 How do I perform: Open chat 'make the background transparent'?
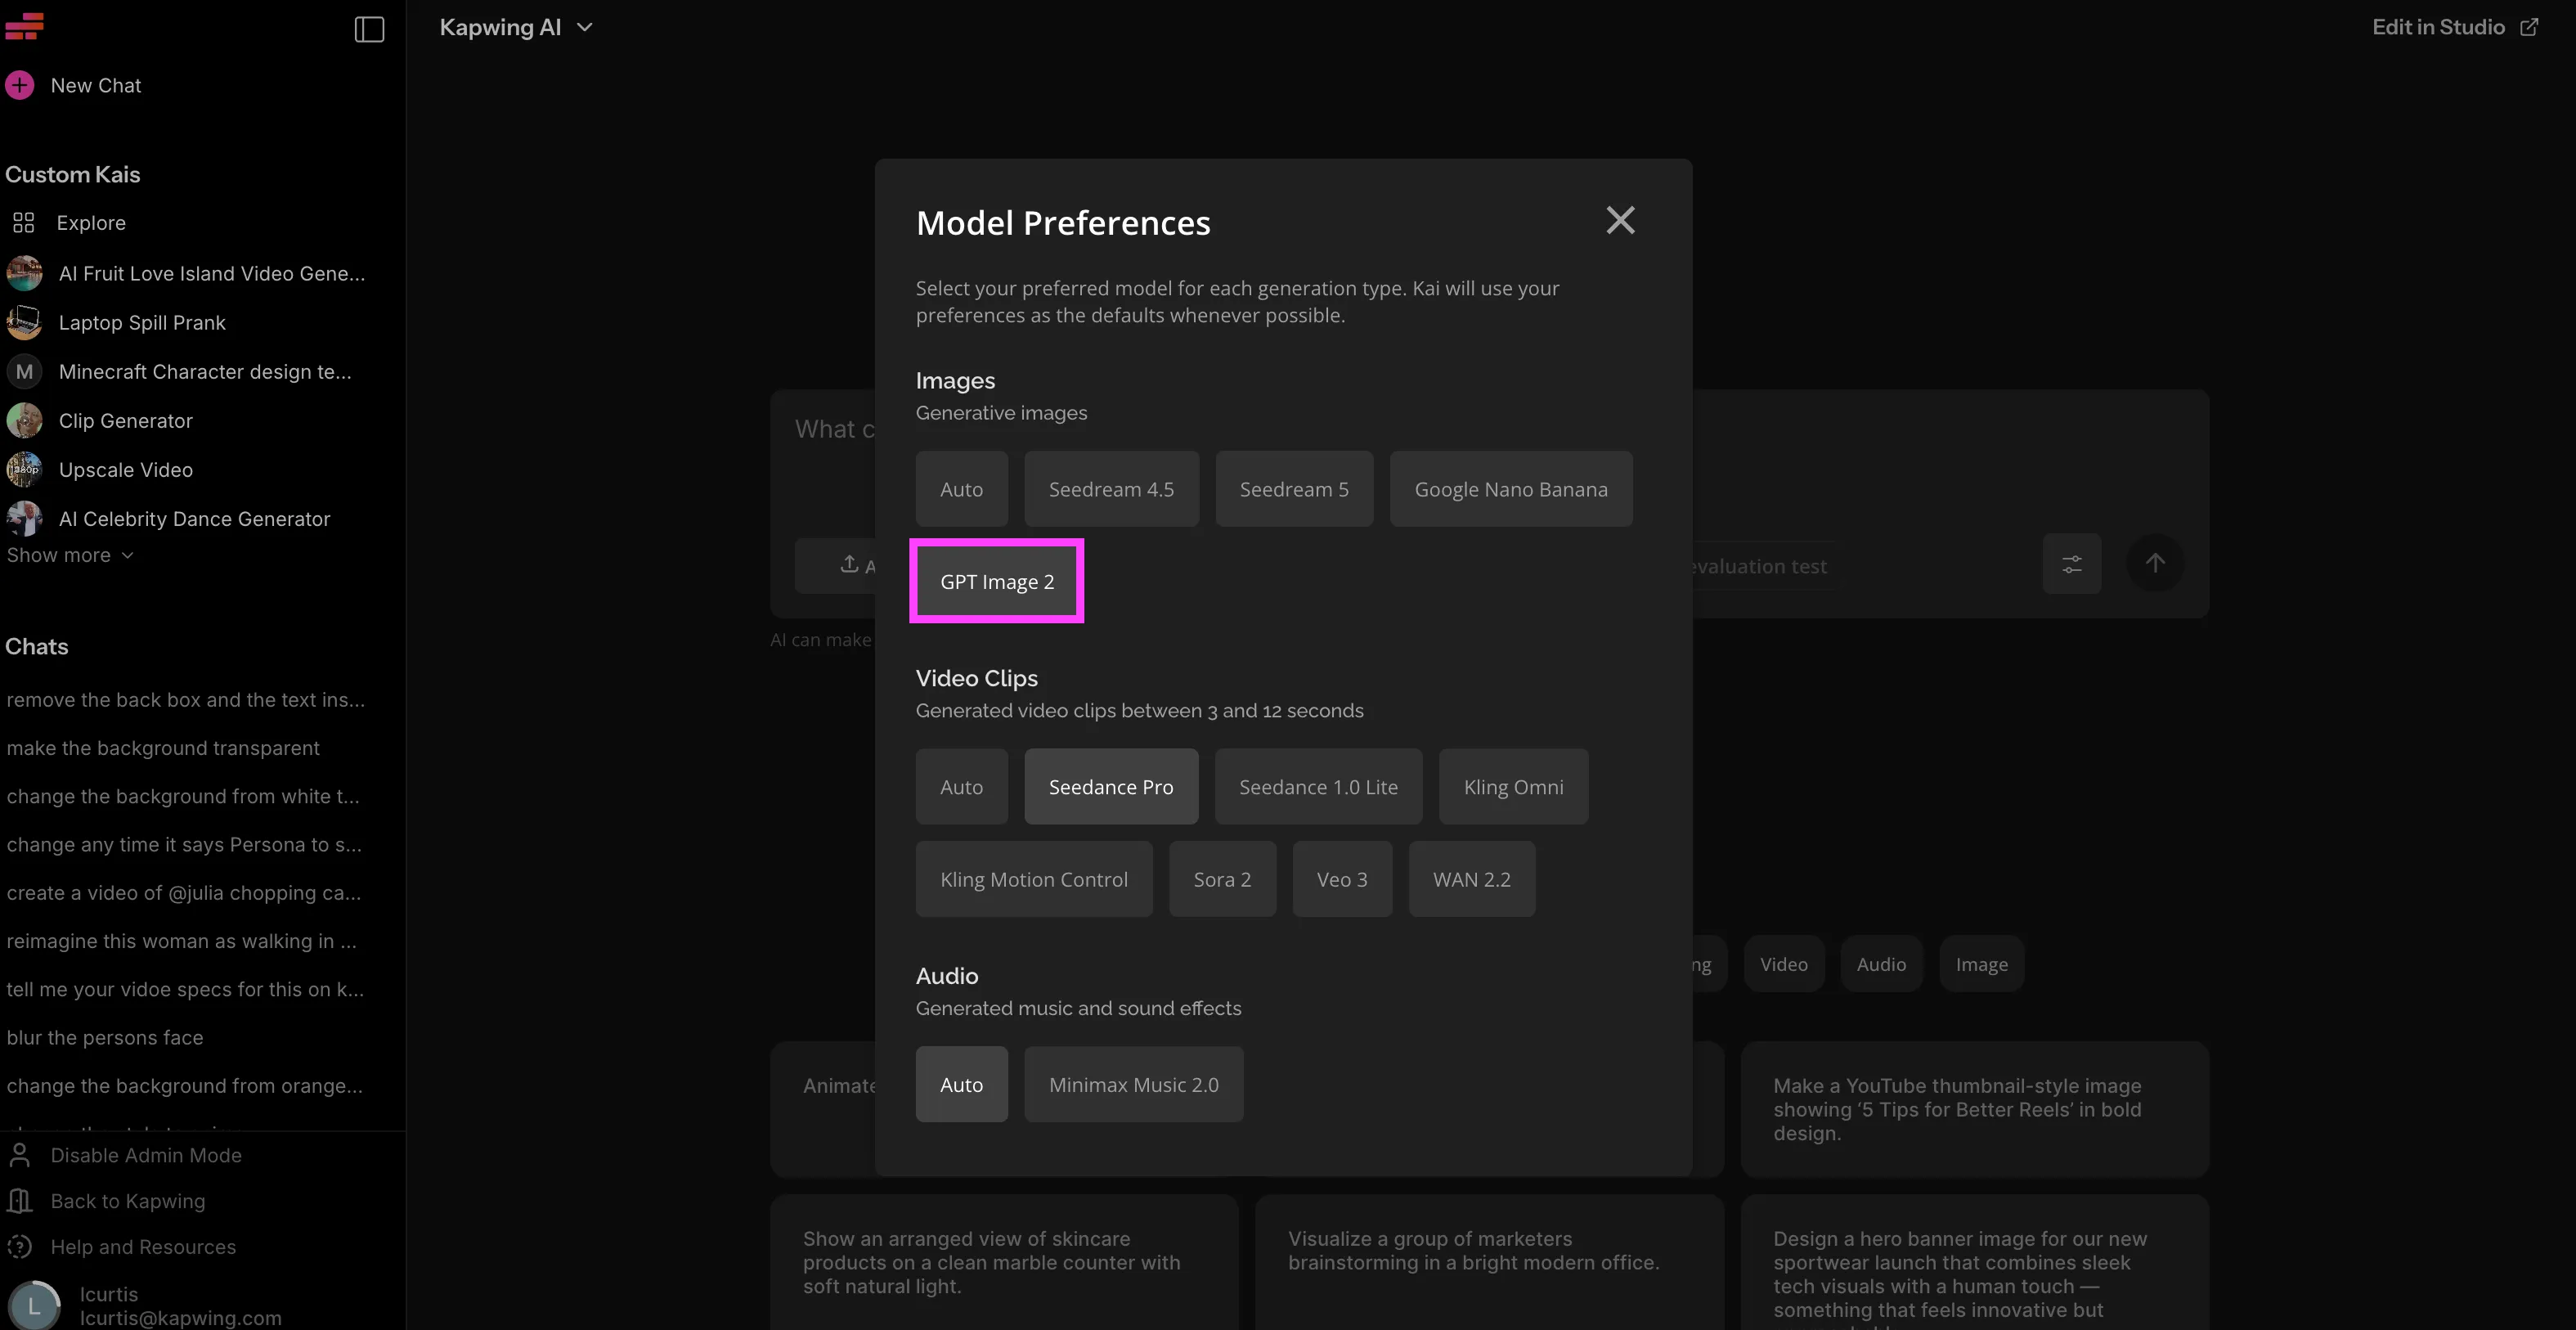pos(163,748)
